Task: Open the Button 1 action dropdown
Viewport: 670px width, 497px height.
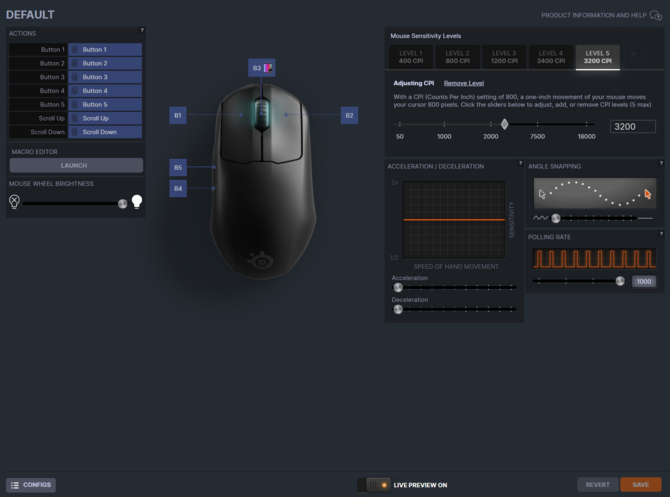Action: tap(105, 50)
